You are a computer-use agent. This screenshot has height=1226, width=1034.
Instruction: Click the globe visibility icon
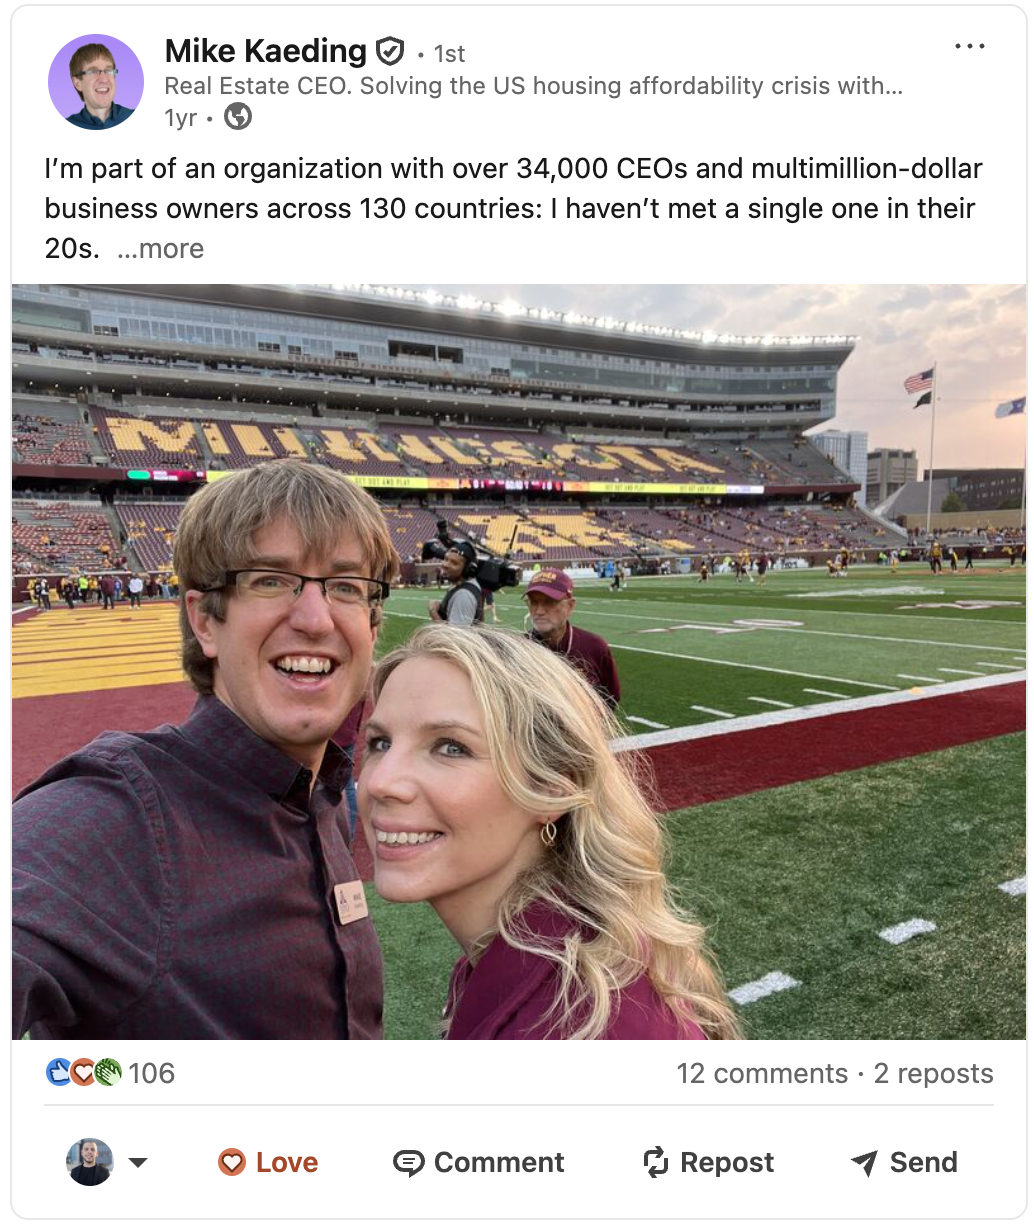point(238,117)
